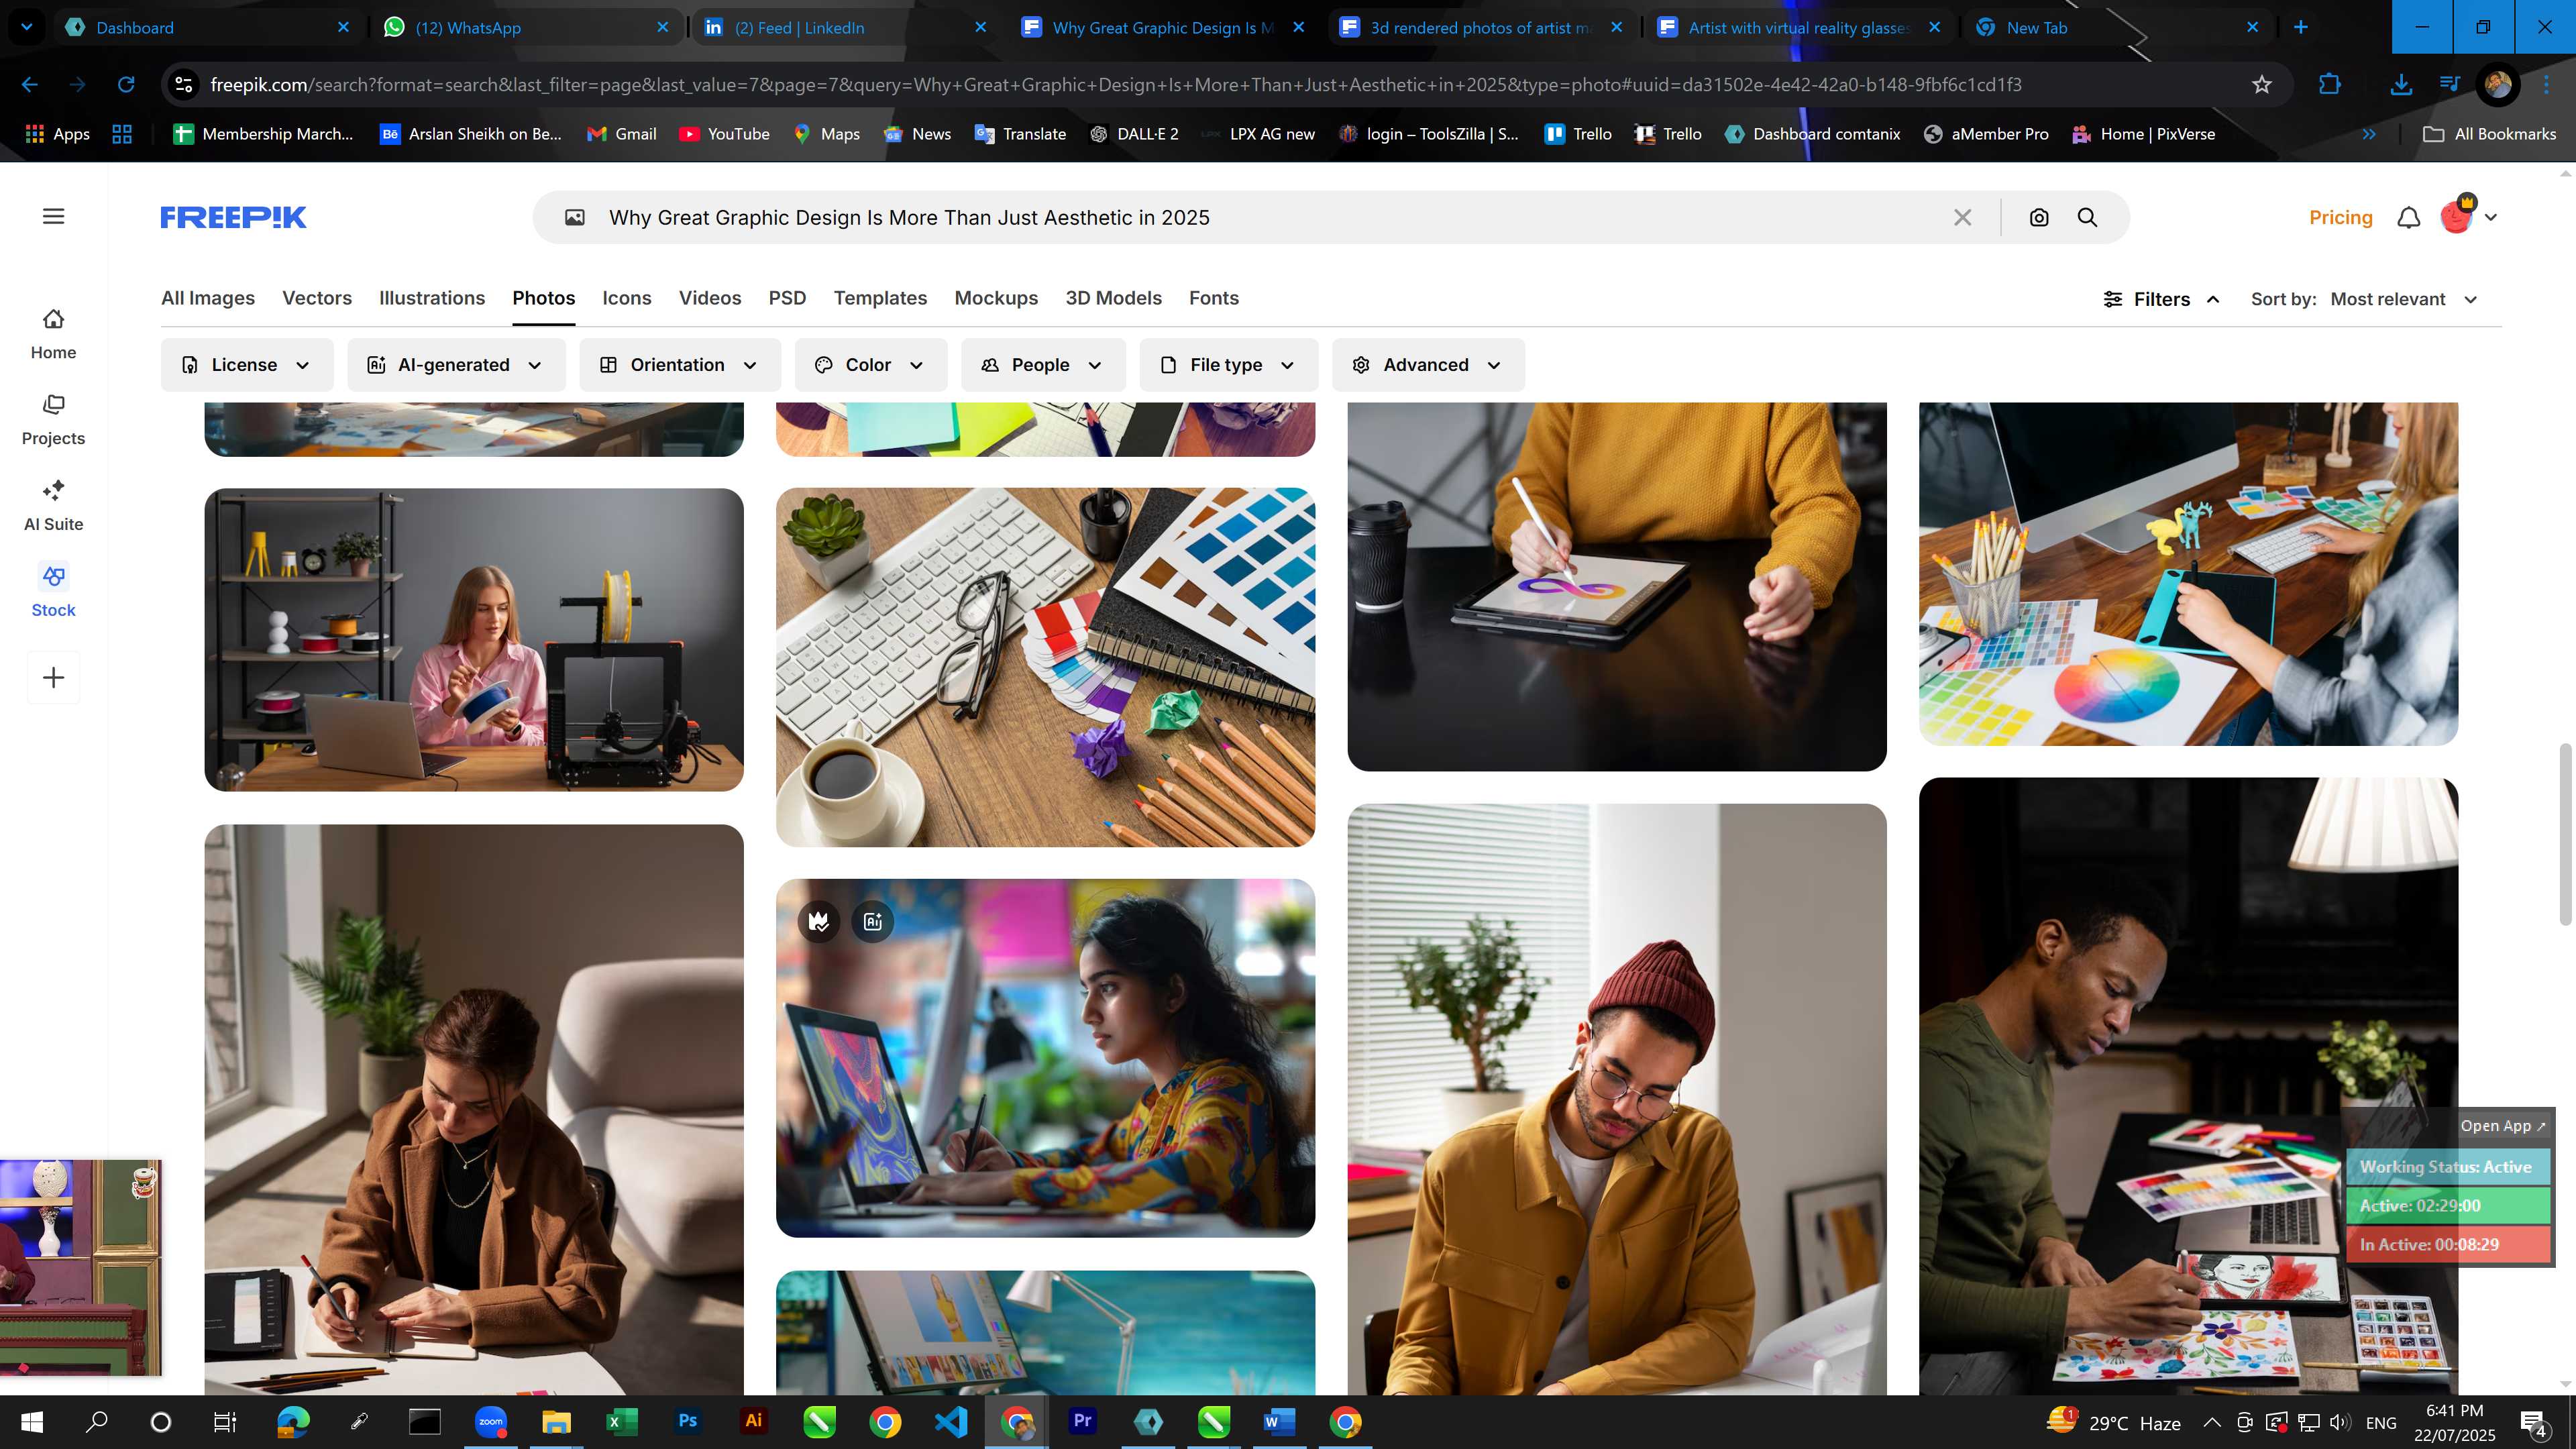Open DALL·E 2 bookmark
Viewport: 2576px width, 1449px height.
pyautogui.click(x=1133, y=134)
